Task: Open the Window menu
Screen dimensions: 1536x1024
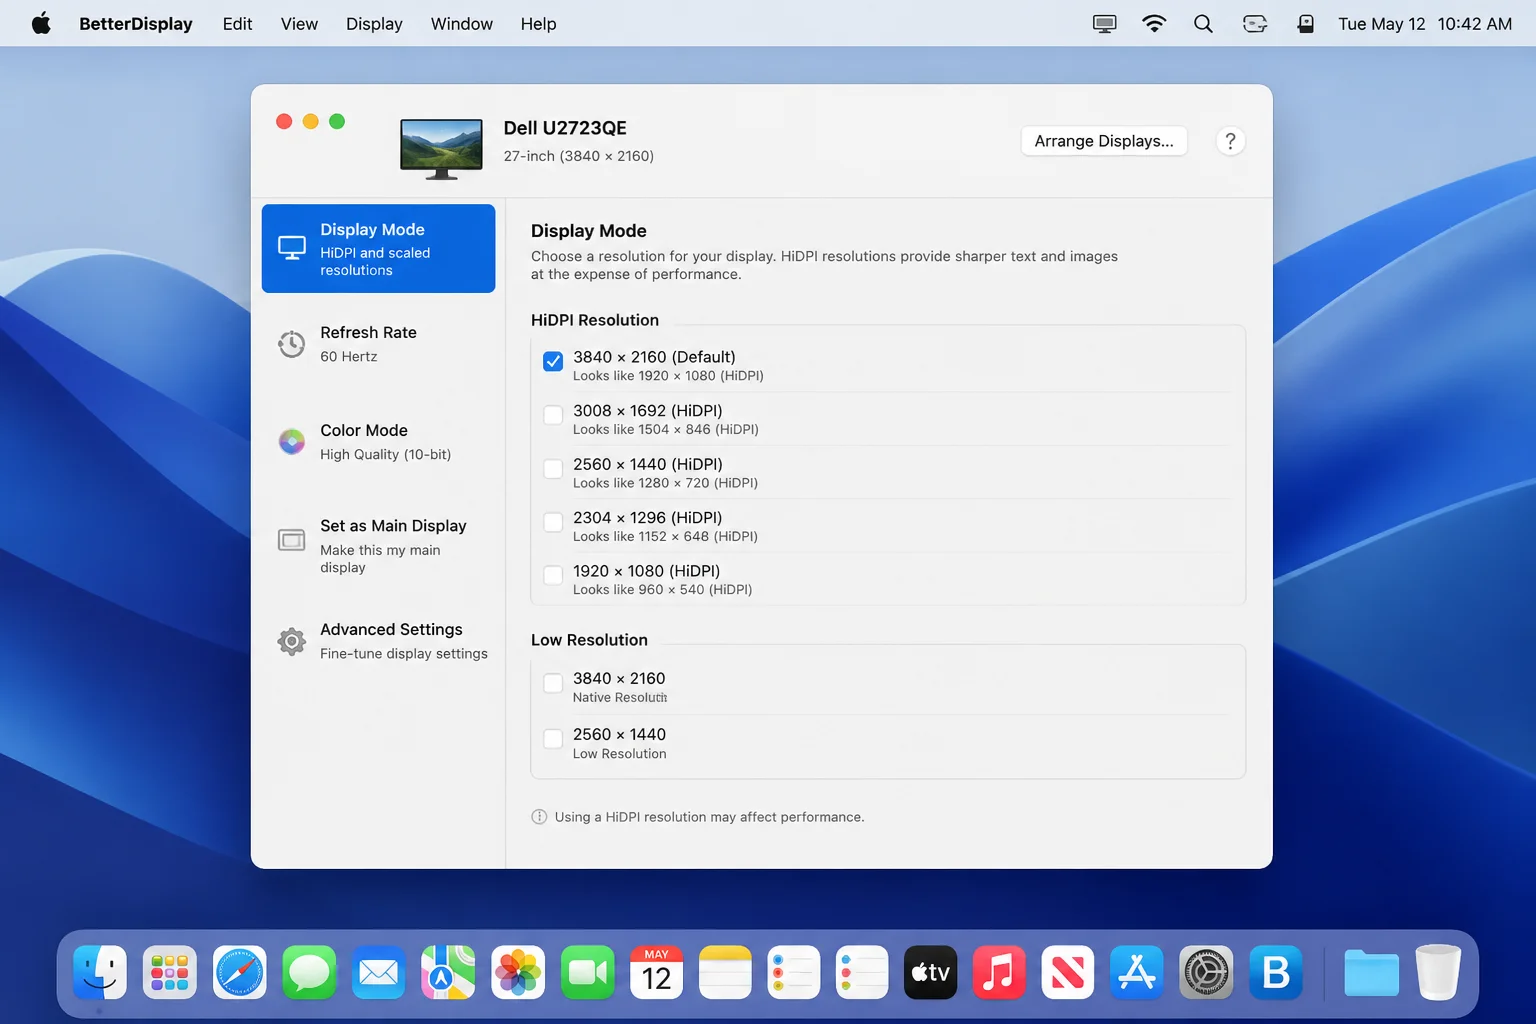Action: [462, 24]
